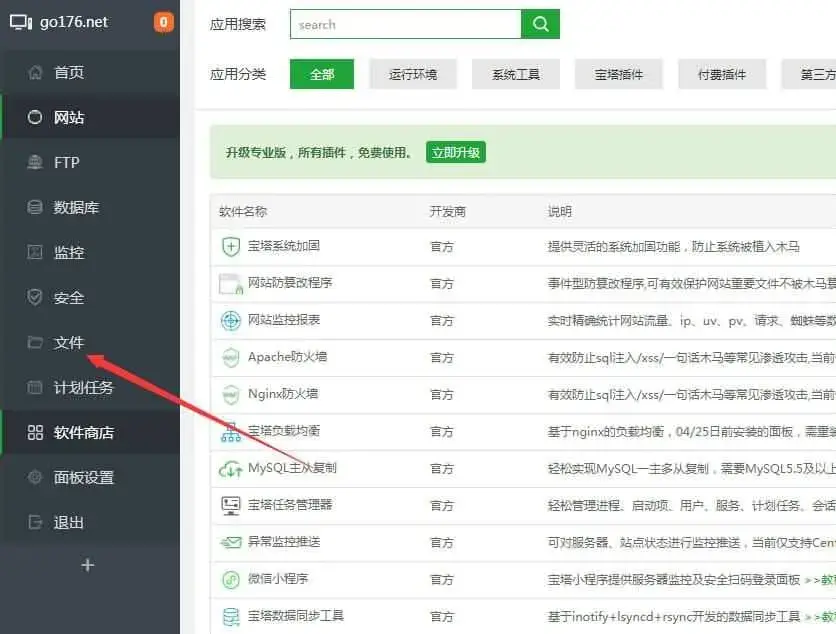
Task: Click the monitor icon beside go176.net
Action: point(21,22)
